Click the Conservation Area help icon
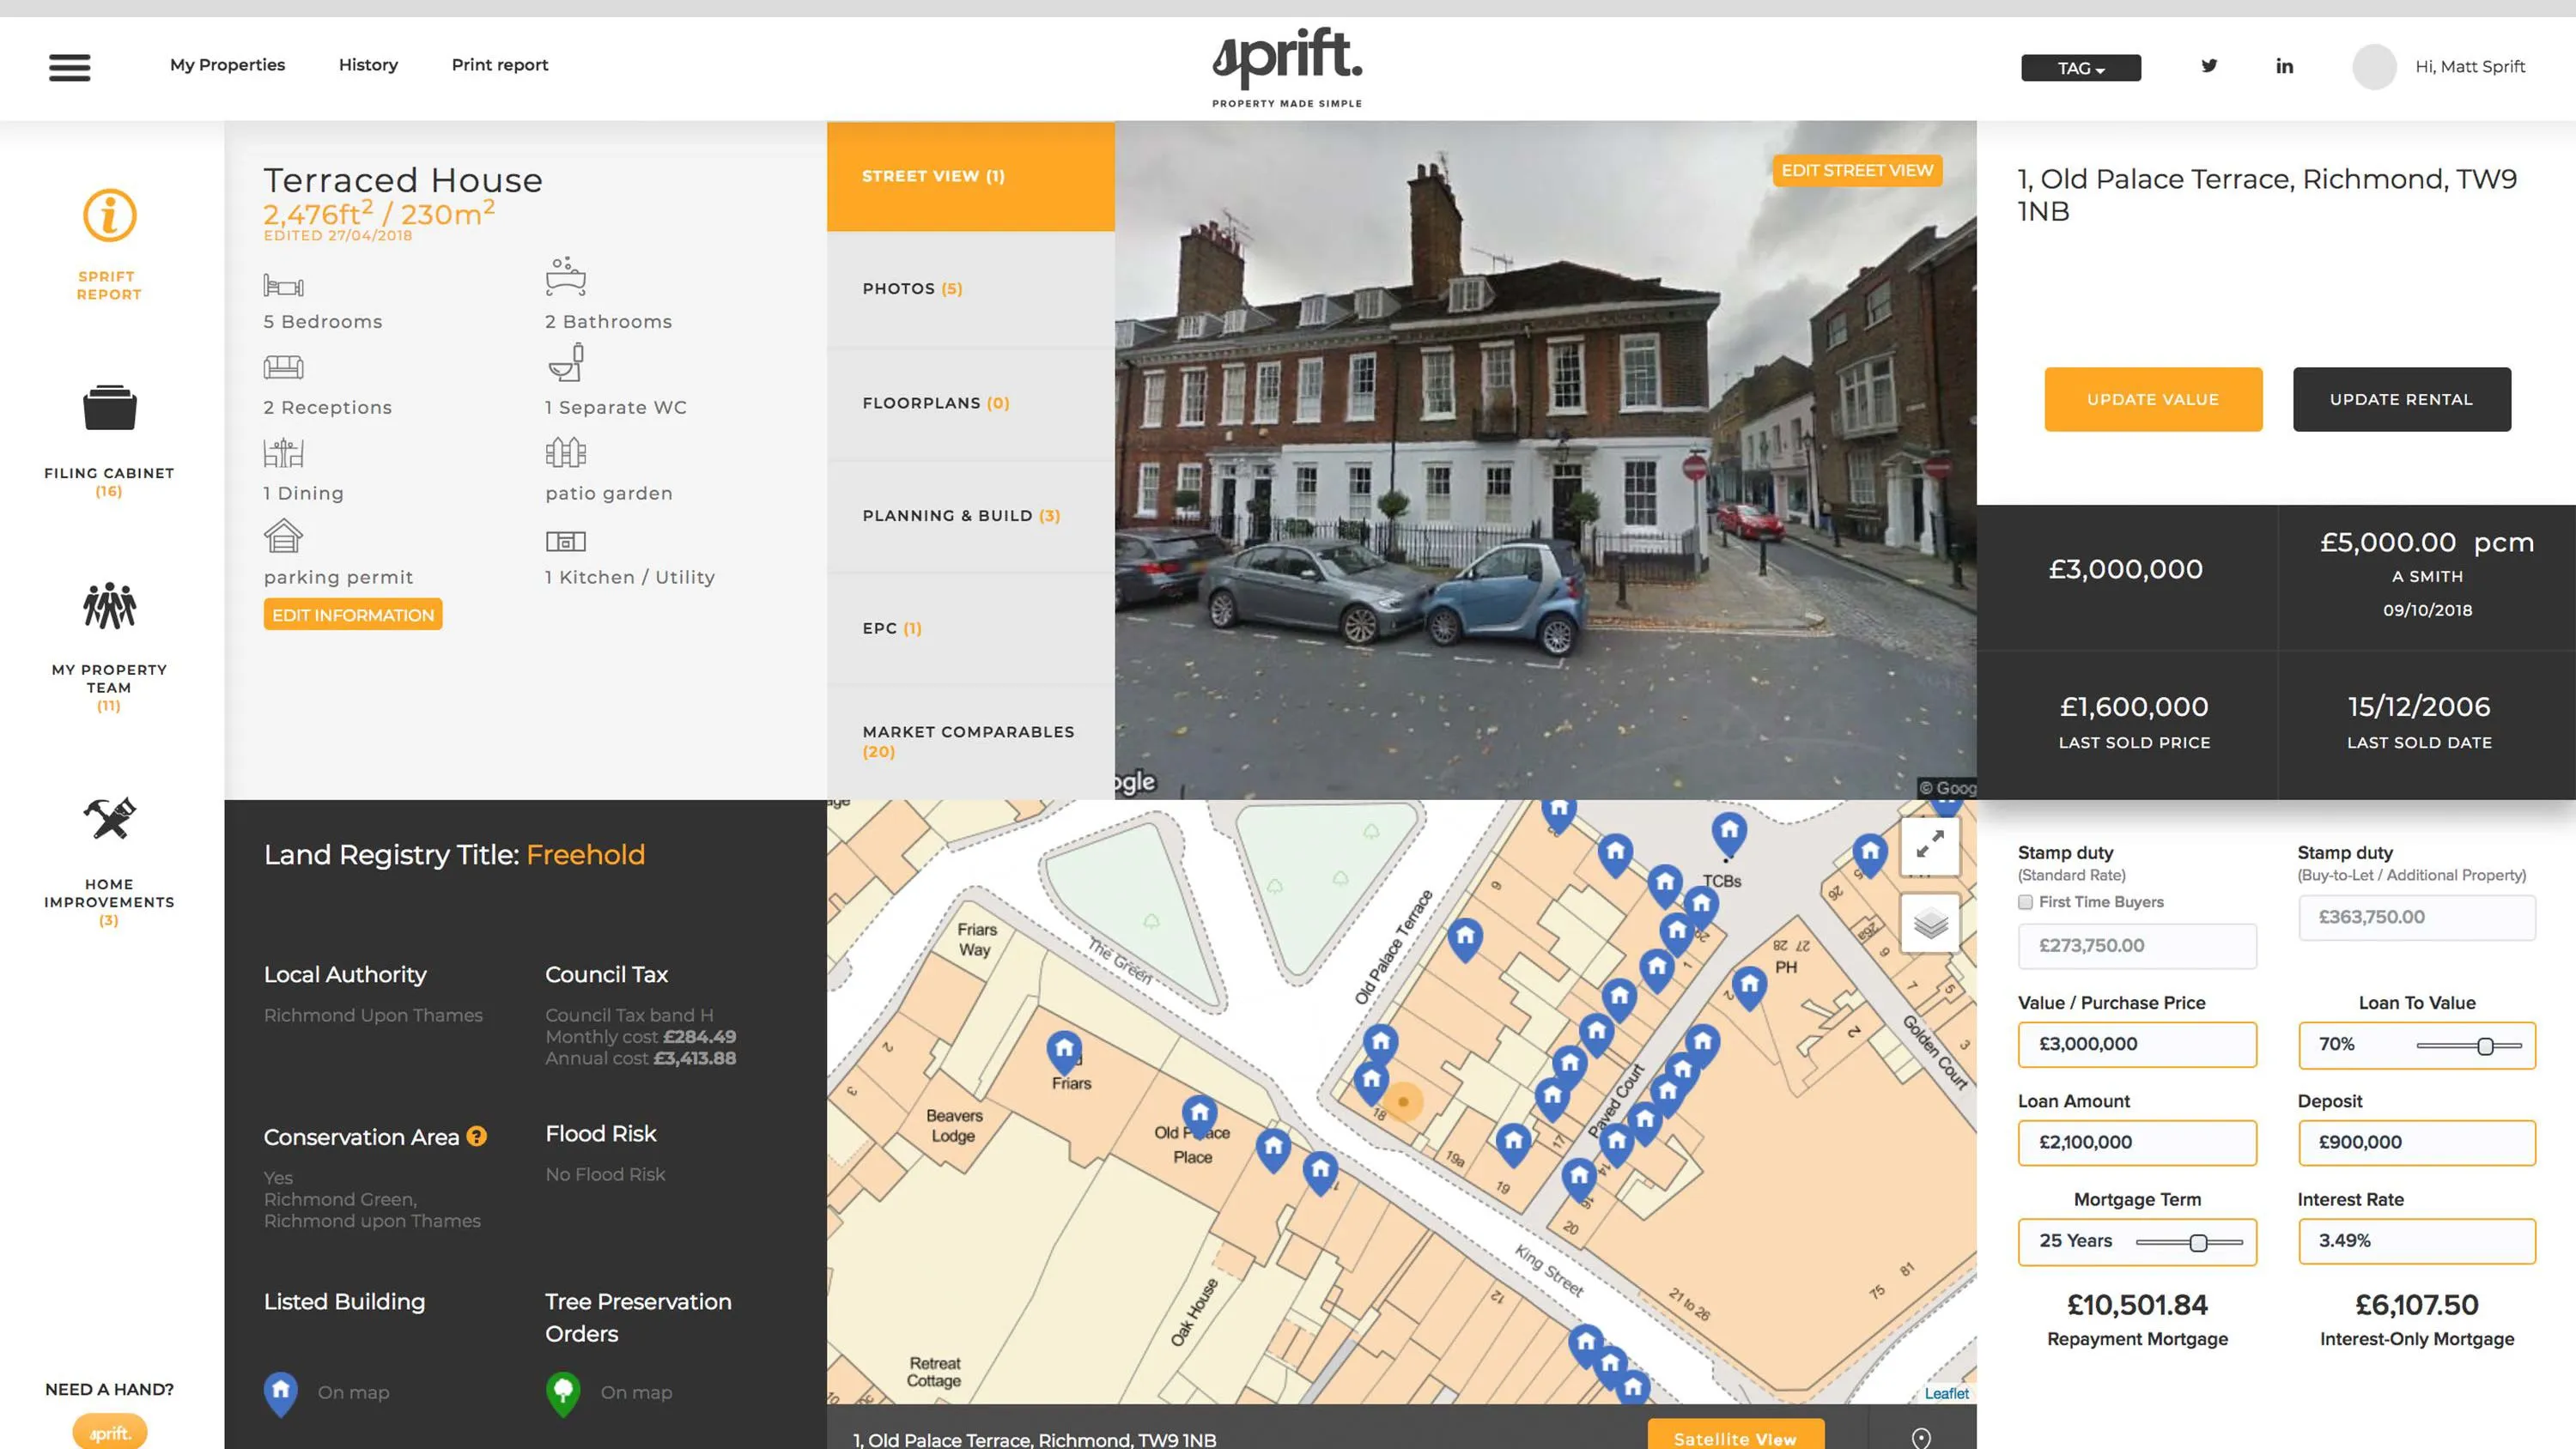The height and width of the screenshot is (1449, 2576). pos(477,1136)
